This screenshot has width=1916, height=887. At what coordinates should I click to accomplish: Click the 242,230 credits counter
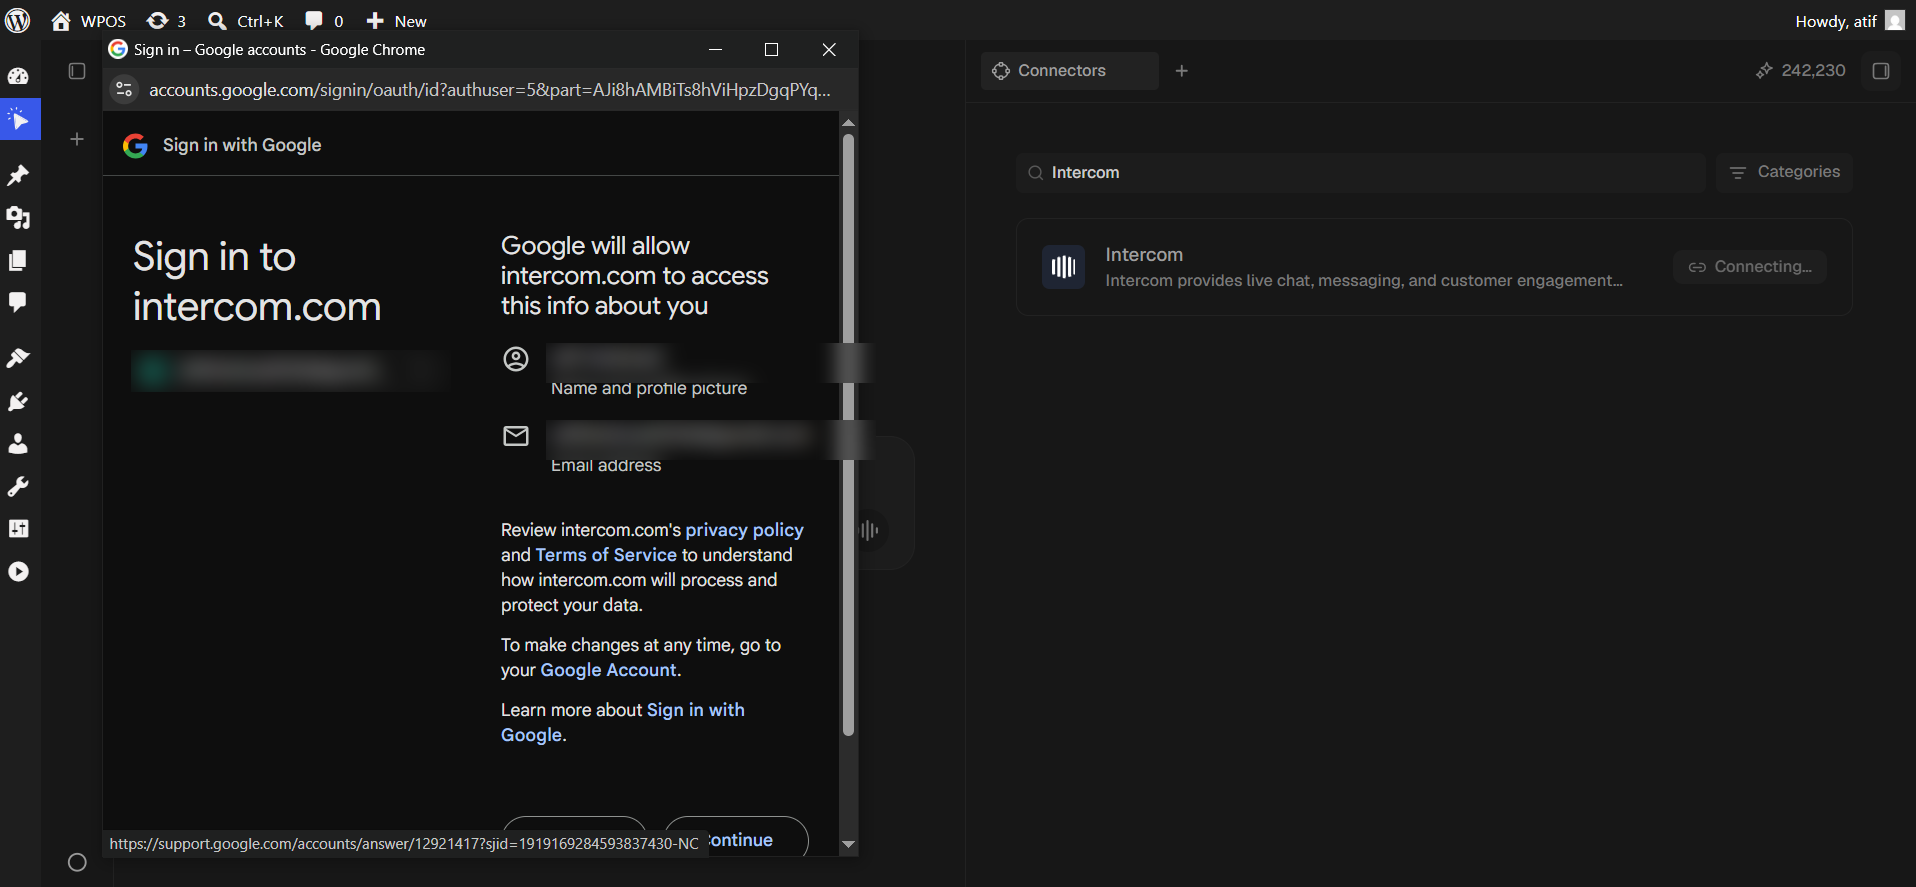click(x=1801, y=70)
